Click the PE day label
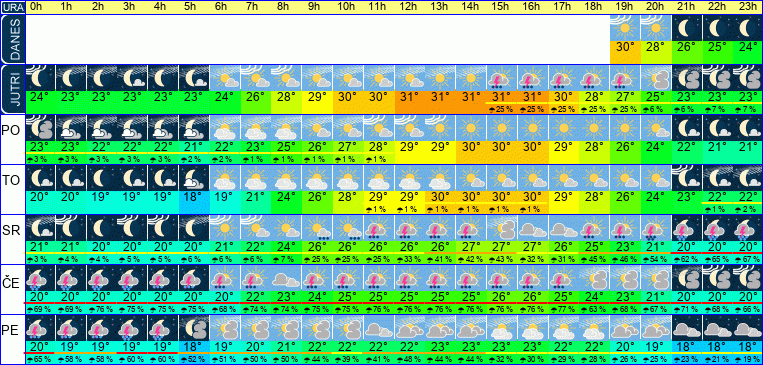The image size is (763, 365). click(12, 331)
